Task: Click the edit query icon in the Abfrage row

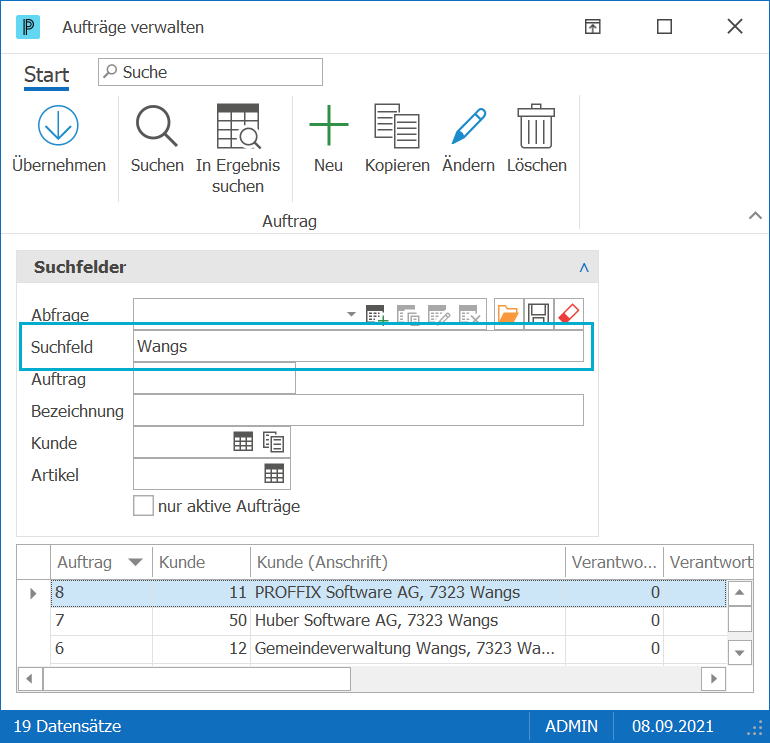Action: 439,314
